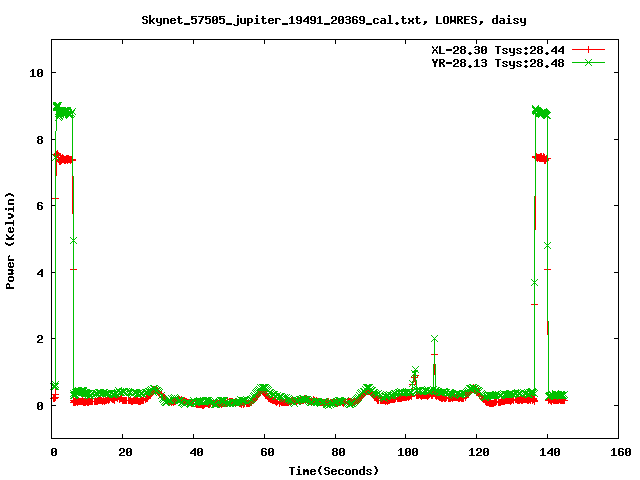Click the y-axis tick label 4
This screenshot has width=640, height=480.
coord(40,273)
